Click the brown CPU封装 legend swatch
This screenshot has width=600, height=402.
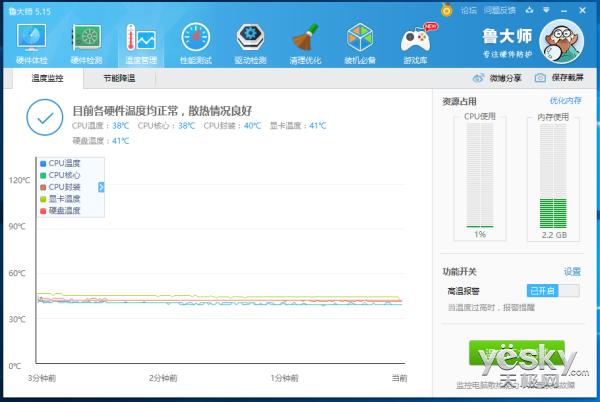43,187
